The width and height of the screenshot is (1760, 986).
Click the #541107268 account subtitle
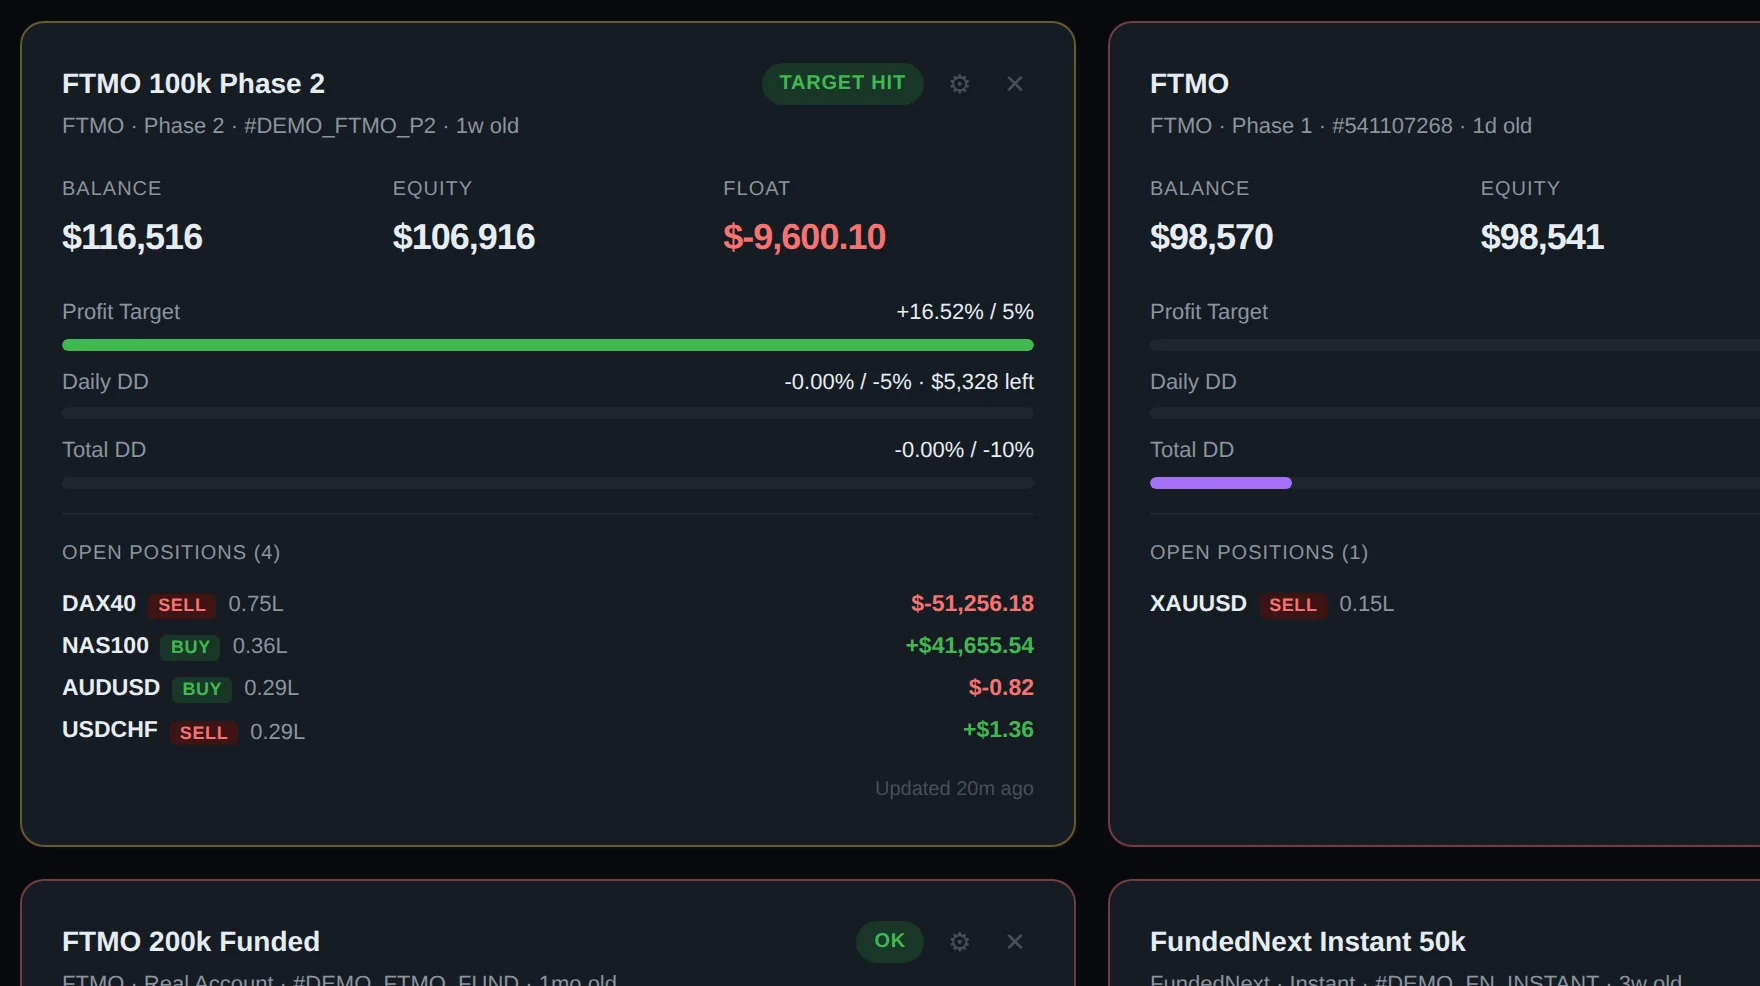point(1392,126)
